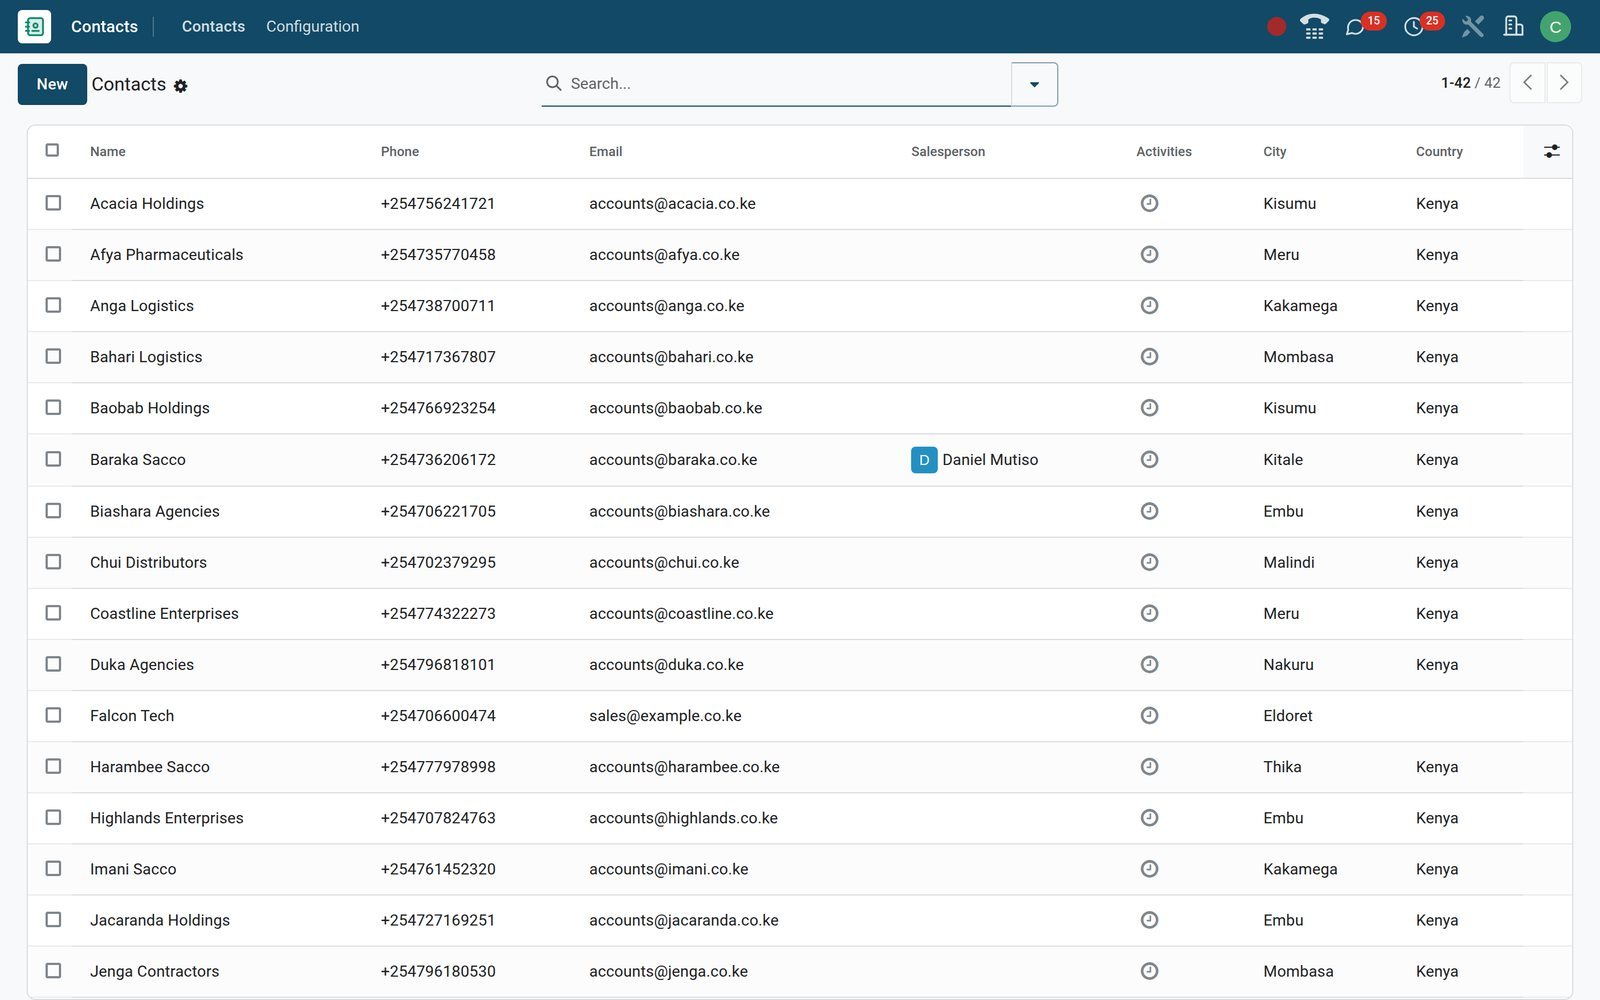Click the Contacts app name in navbar
1600x1000 pixels.
(104, 26)
